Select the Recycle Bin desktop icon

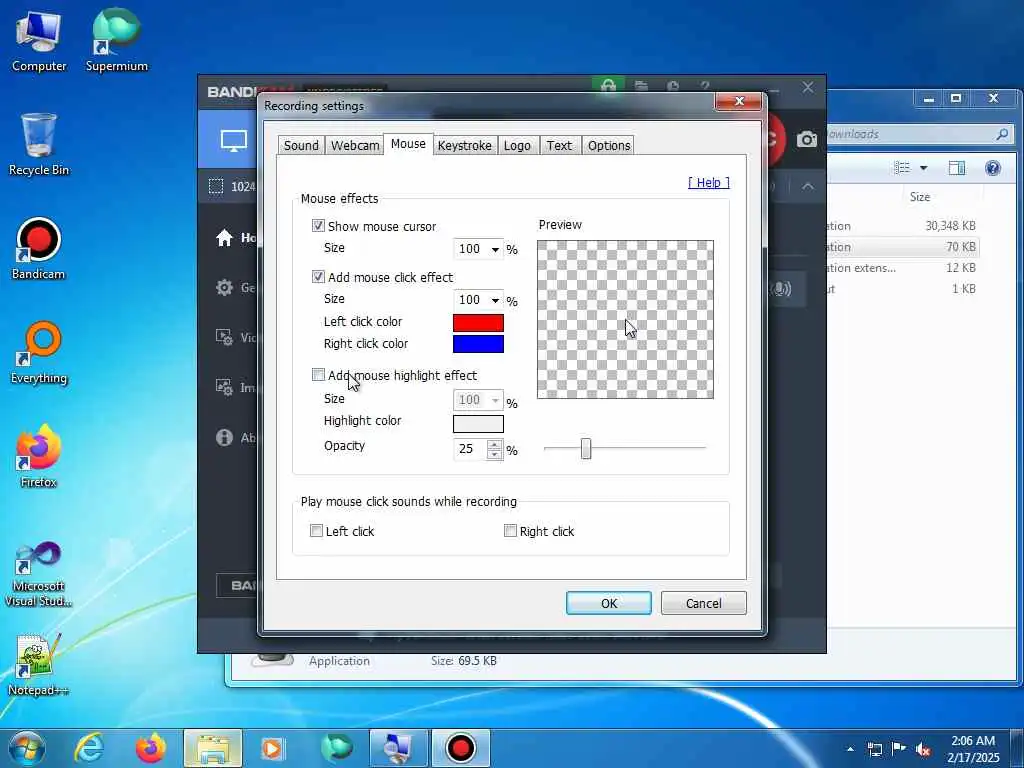click(x=39, y=145)
